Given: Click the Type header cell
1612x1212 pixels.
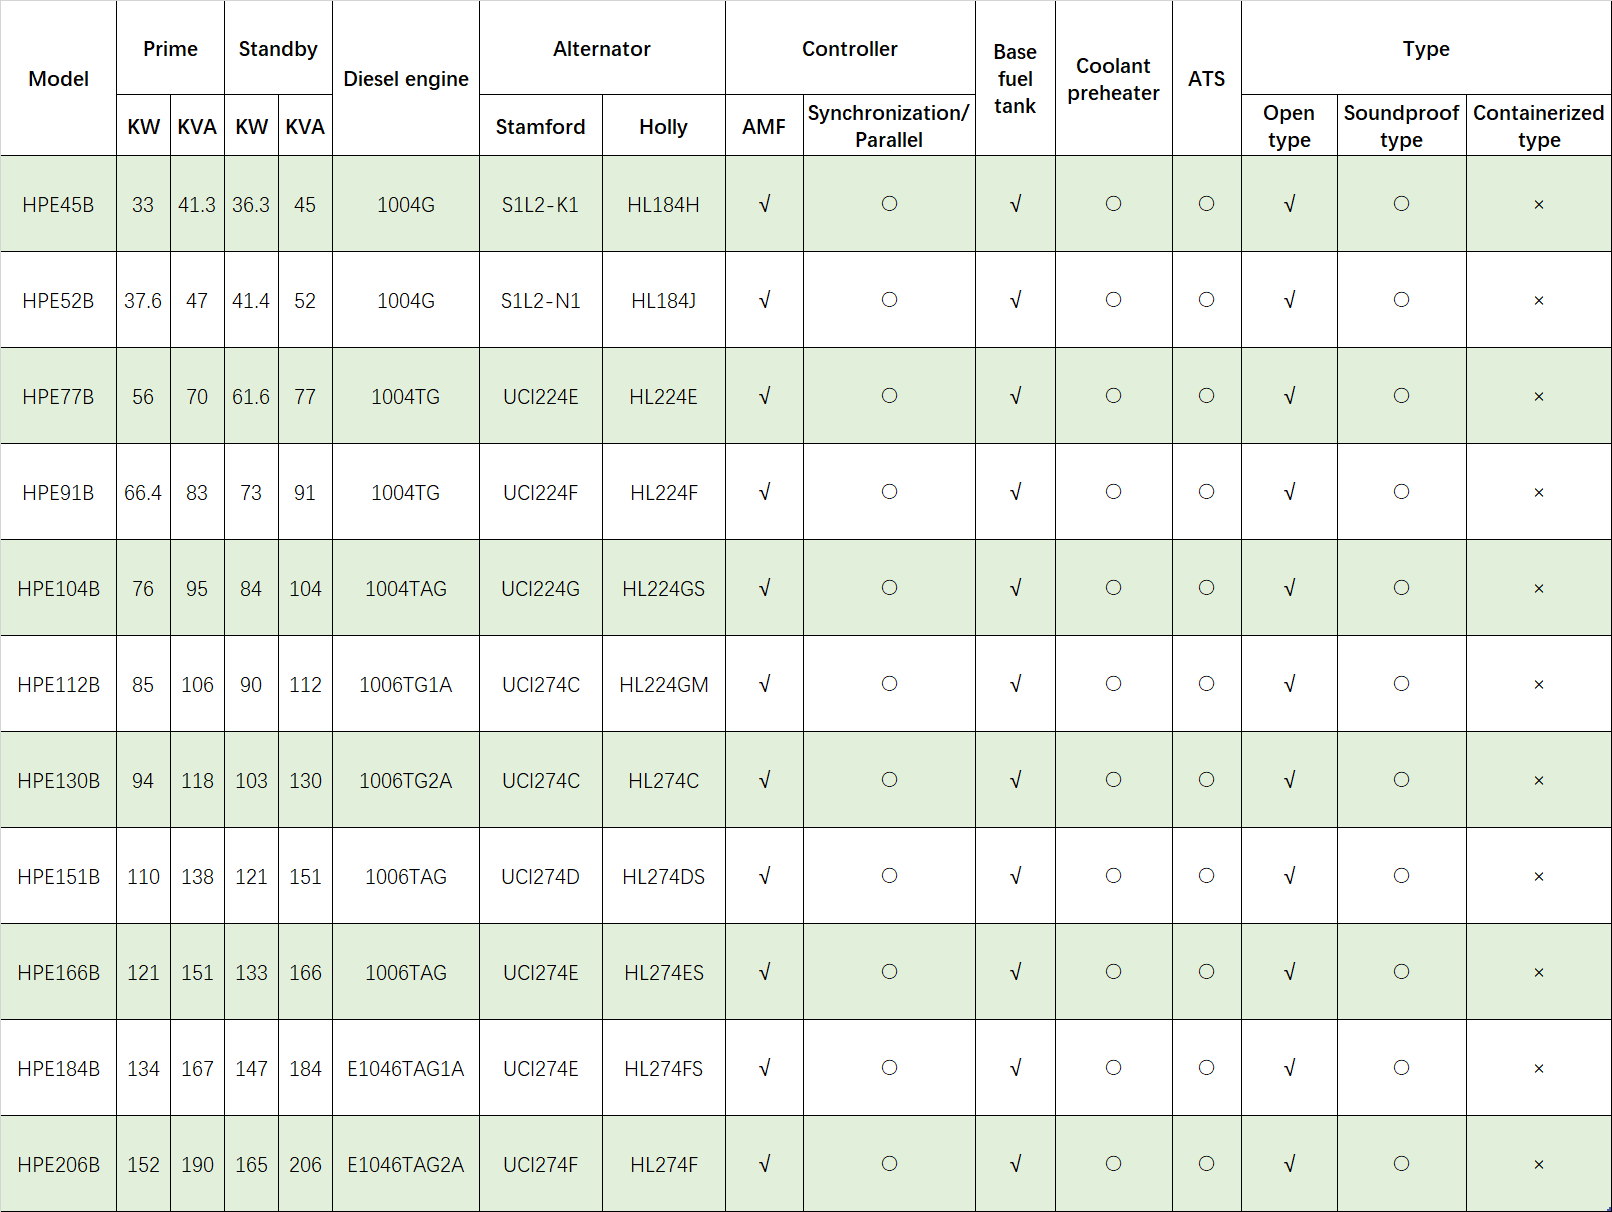Looking at the screenshot, I should click(1426, 48).
